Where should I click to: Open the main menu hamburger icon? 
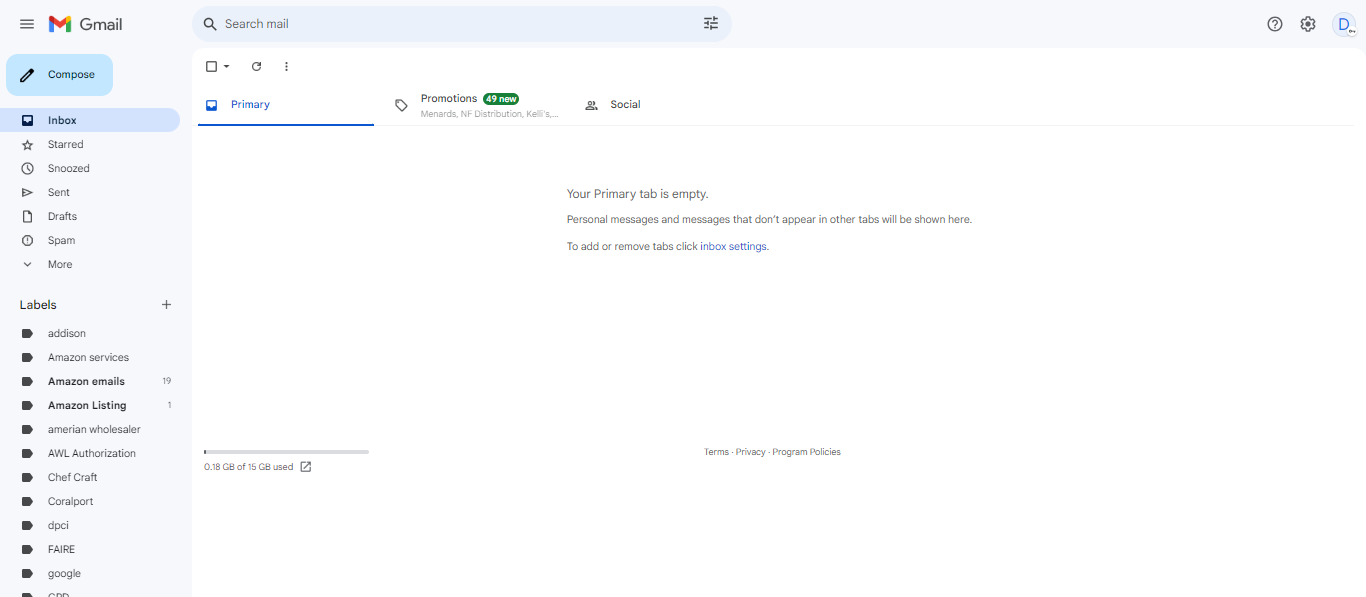[x=27, y=24]
